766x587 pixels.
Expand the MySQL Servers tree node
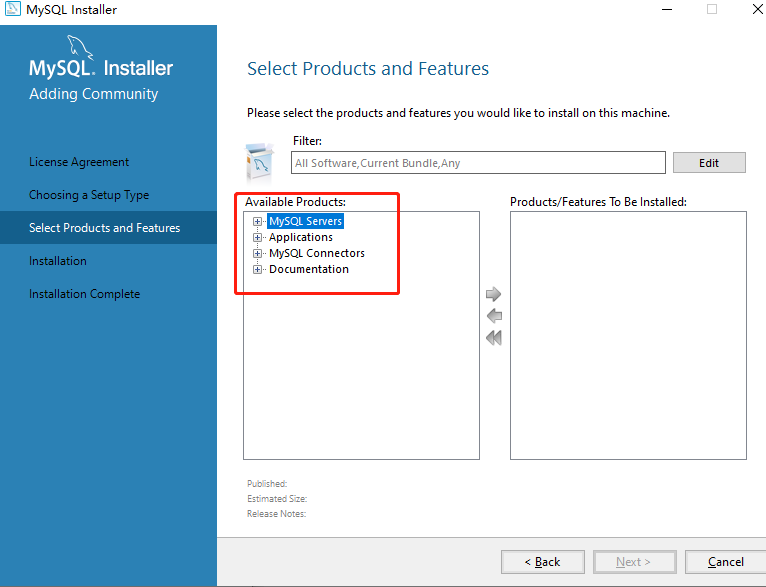coord(258,222)
